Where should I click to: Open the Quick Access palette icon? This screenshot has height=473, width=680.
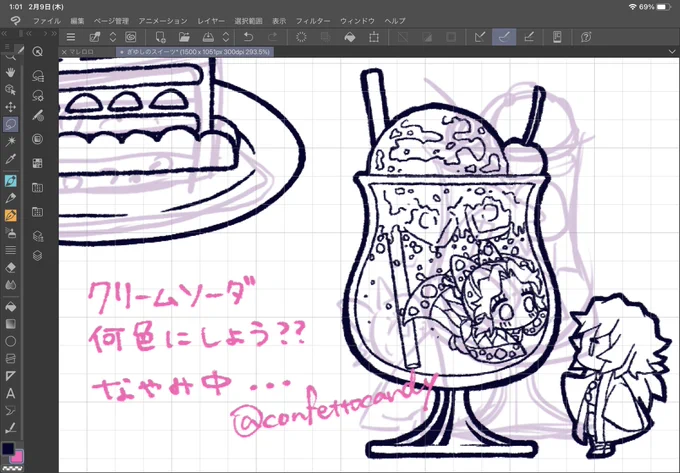pyautogui.click(x=38, y=52)
